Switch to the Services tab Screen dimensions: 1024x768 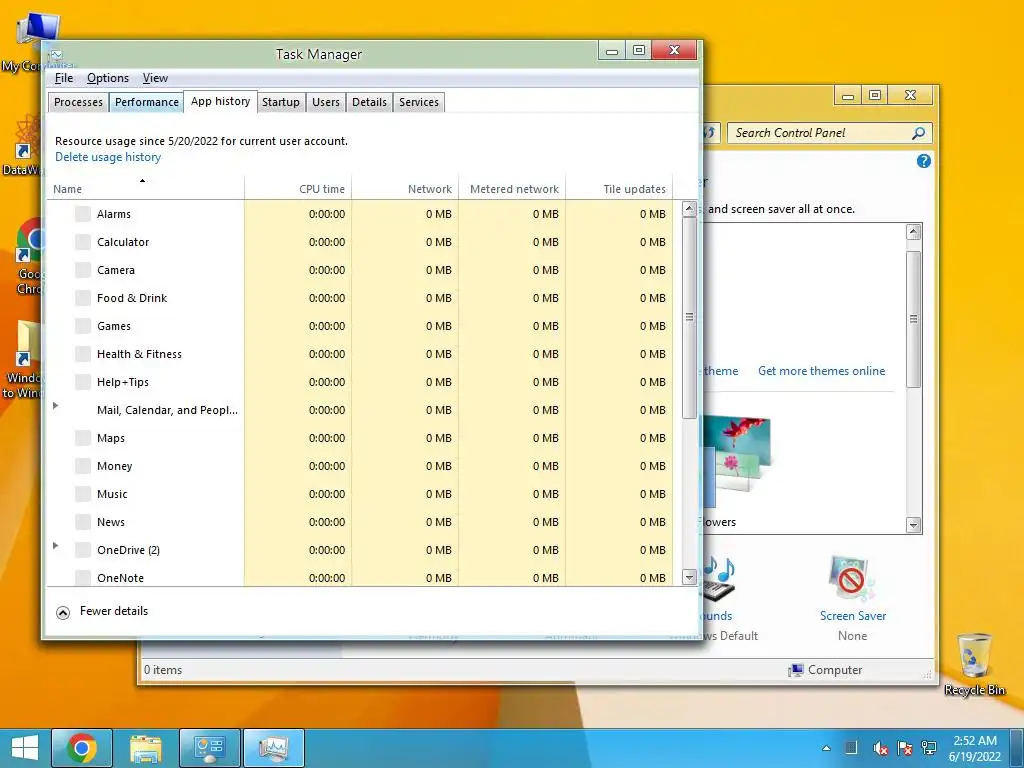tap(419, 103)
